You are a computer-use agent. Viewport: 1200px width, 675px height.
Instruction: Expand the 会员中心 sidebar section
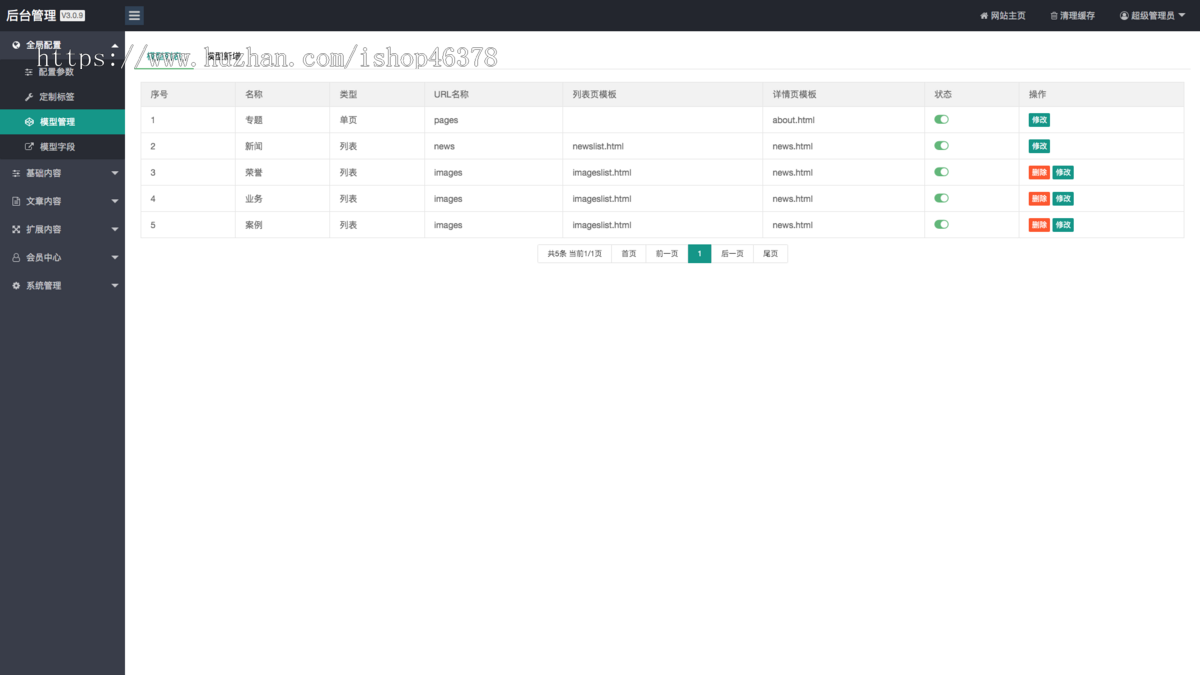click(x=62, y=257)
